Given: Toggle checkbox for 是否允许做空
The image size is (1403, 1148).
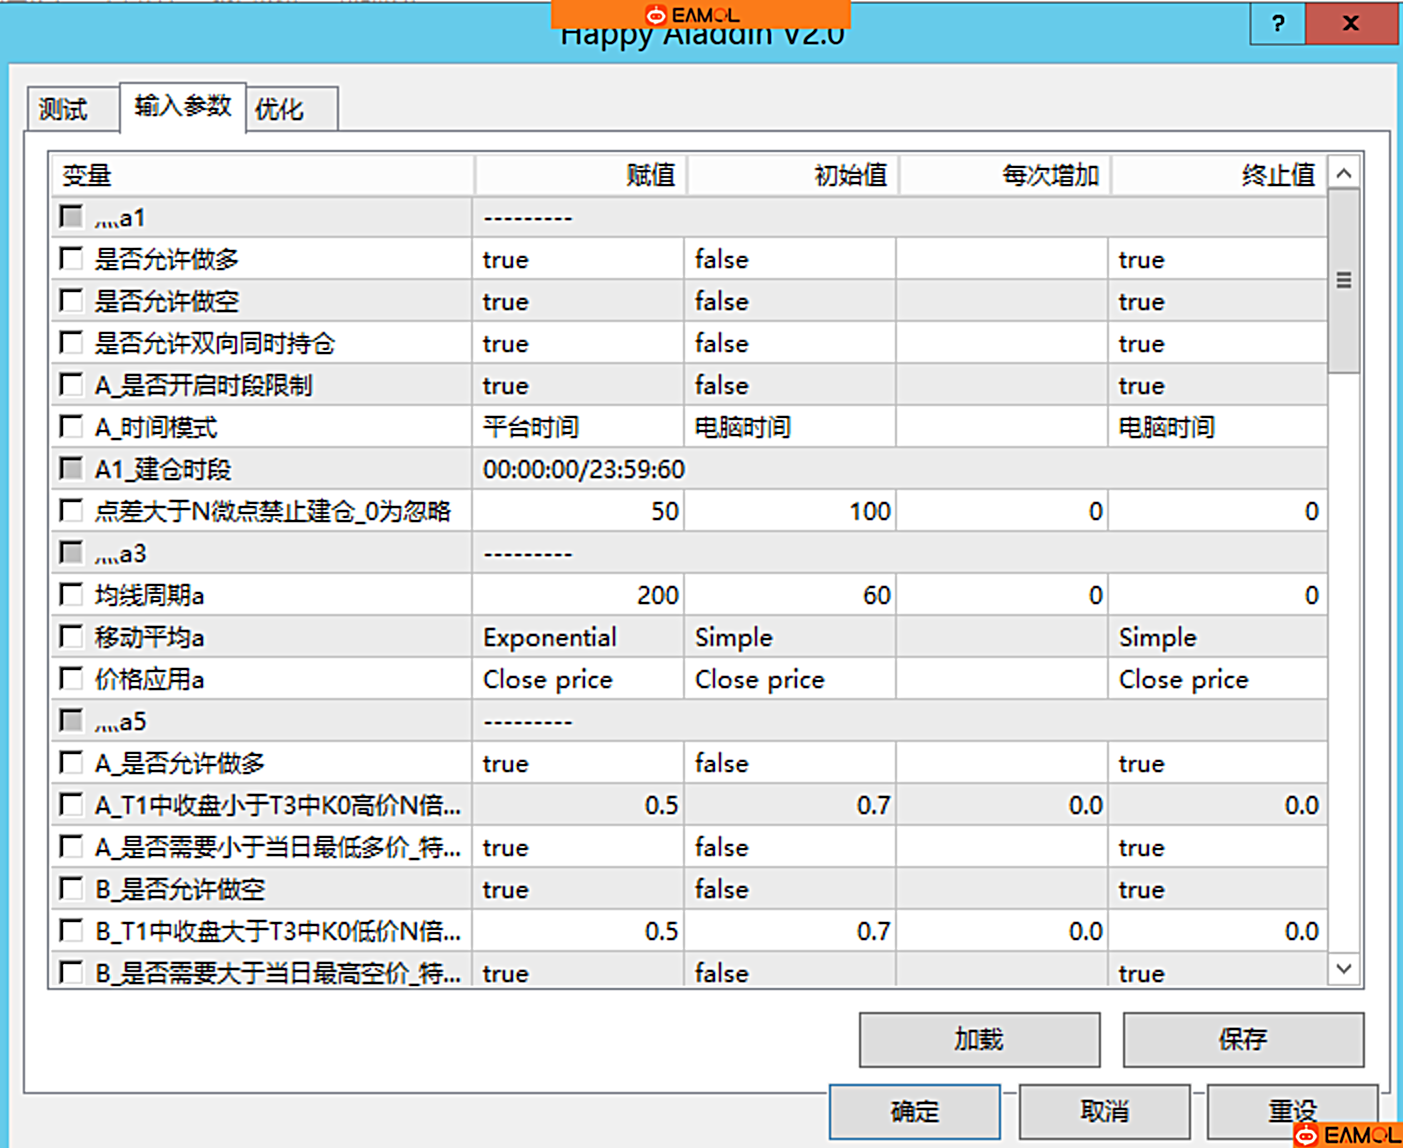Looking at the screenshot, I should click(71, 301).
